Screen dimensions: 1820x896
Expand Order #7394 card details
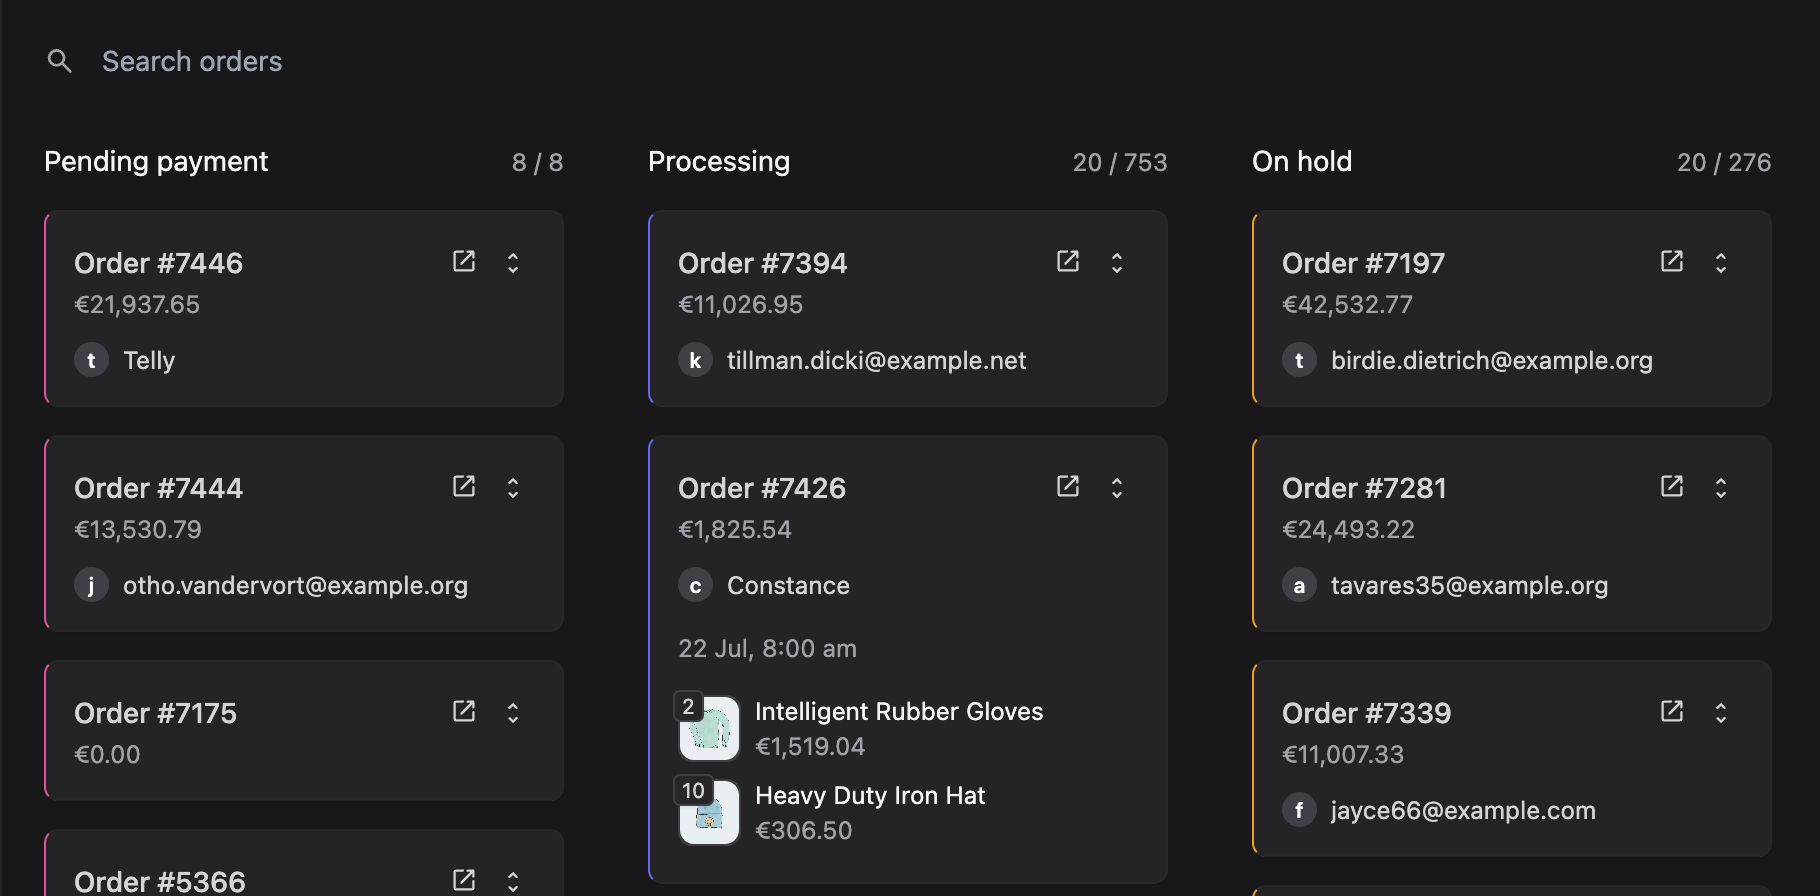click(1117, 262)
